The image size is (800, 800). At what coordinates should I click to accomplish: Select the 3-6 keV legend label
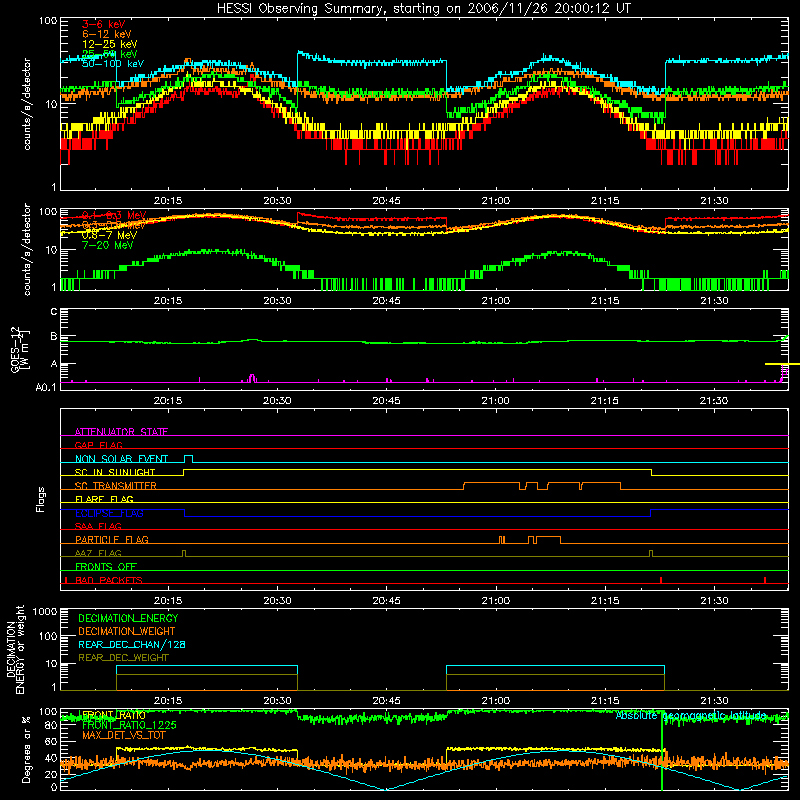(104, 24)
